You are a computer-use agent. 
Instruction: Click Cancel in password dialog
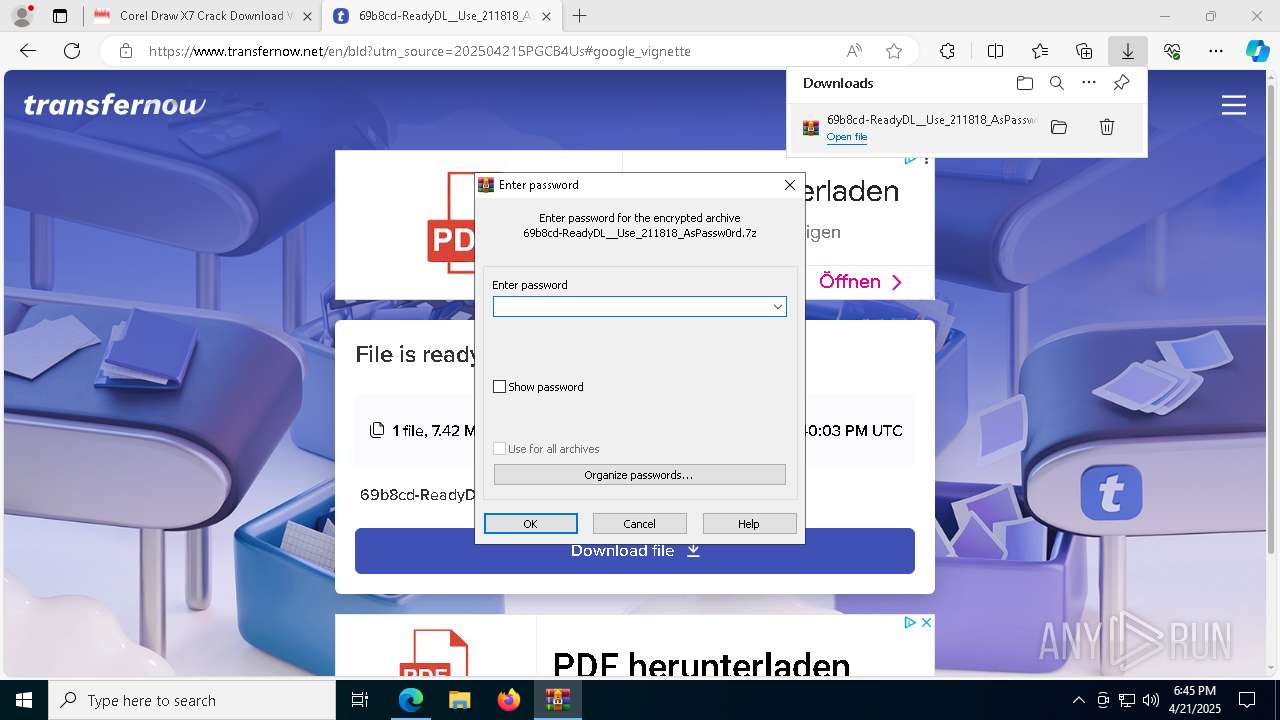[640, 524]
